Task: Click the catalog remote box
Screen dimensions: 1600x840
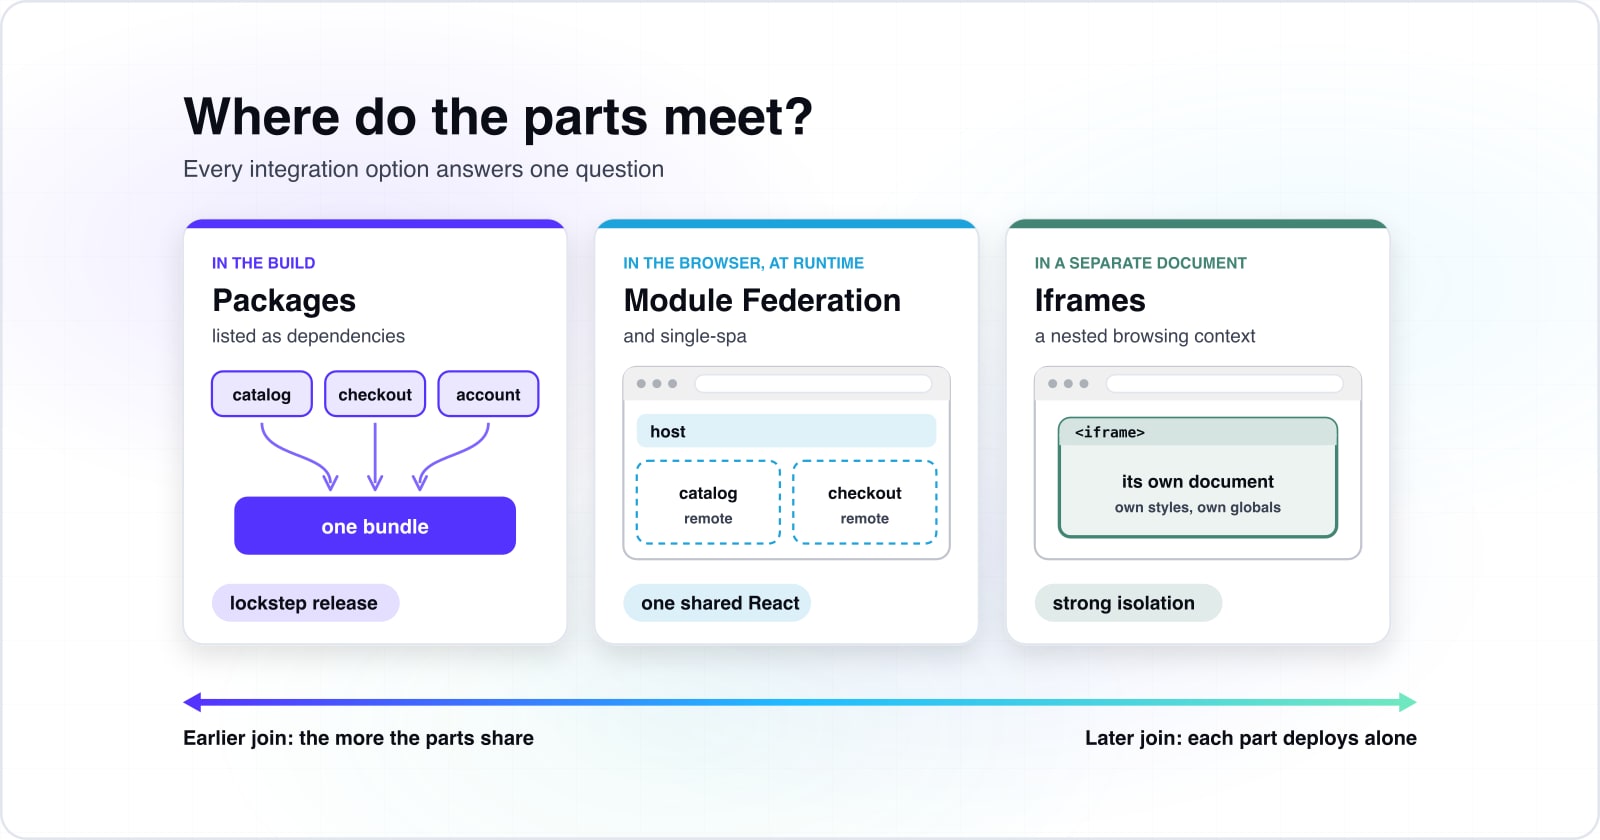Action: [708, 502]
